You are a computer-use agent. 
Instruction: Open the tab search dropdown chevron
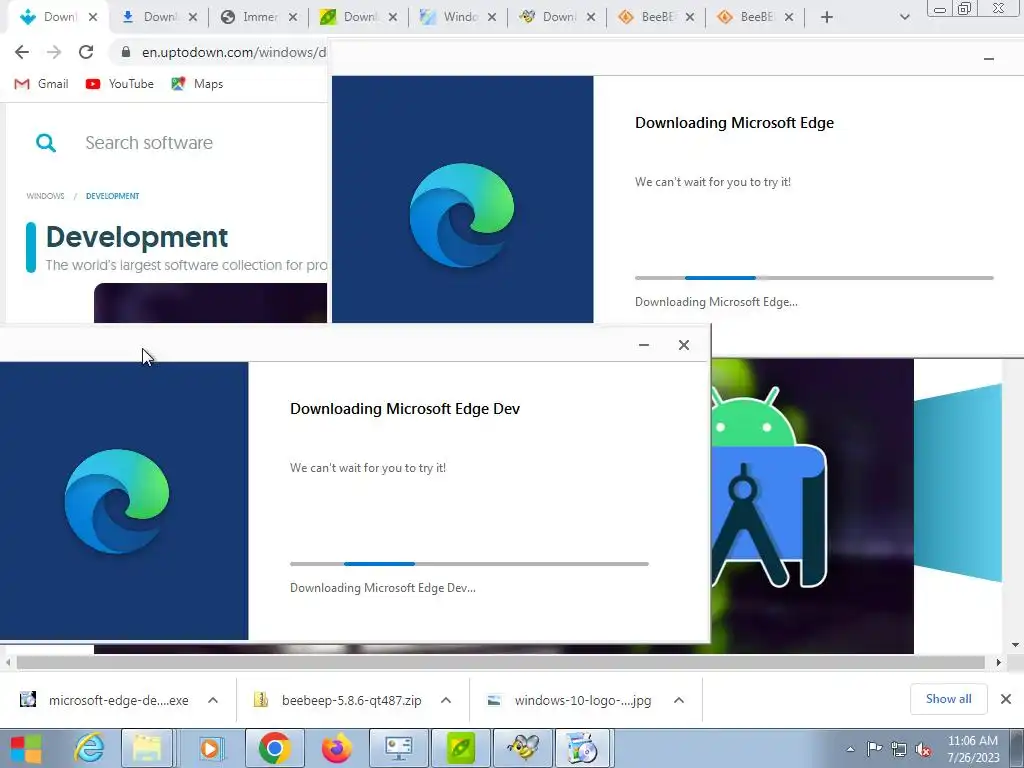[904, 17]
